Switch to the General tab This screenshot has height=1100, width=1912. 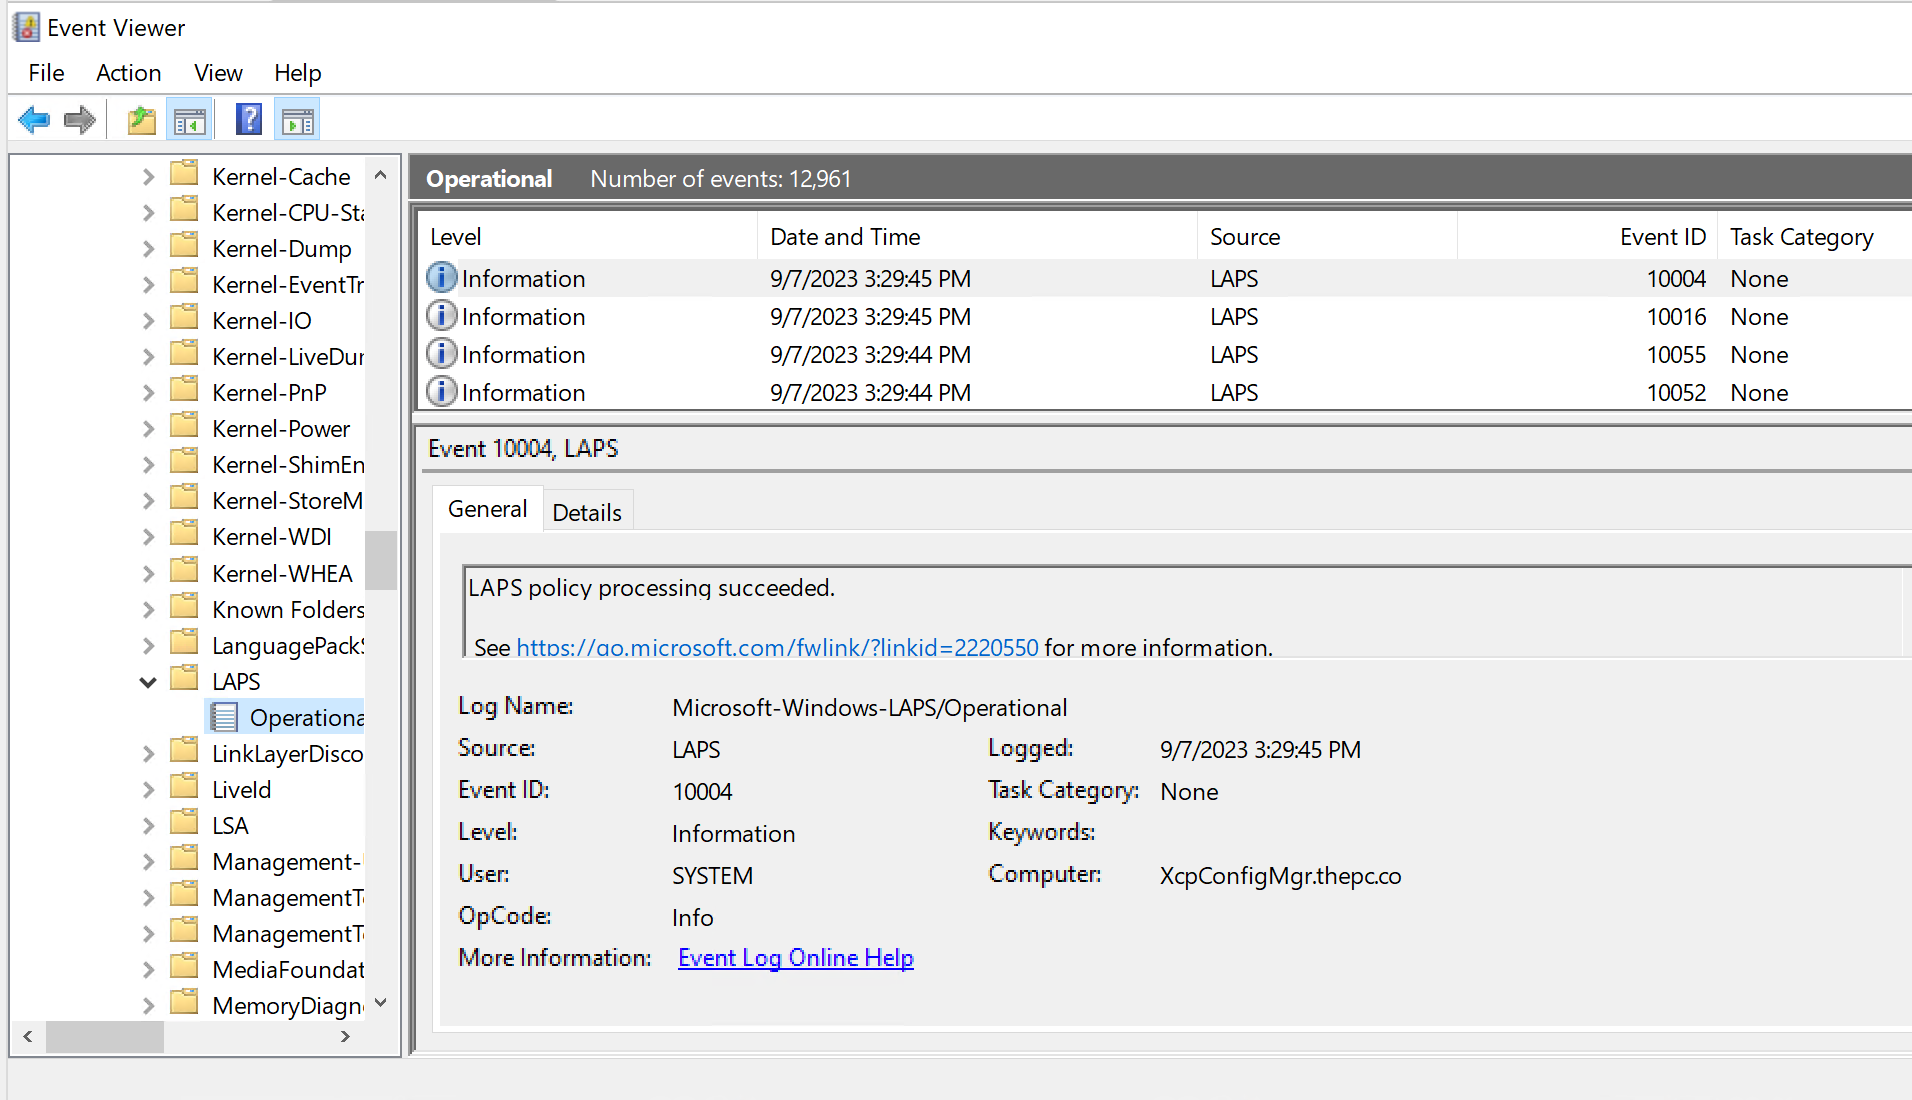[487, 509]
